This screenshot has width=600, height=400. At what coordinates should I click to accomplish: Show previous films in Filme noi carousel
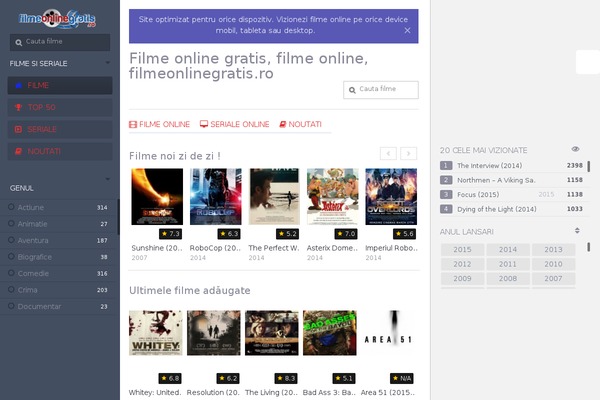tap(388, 153)
